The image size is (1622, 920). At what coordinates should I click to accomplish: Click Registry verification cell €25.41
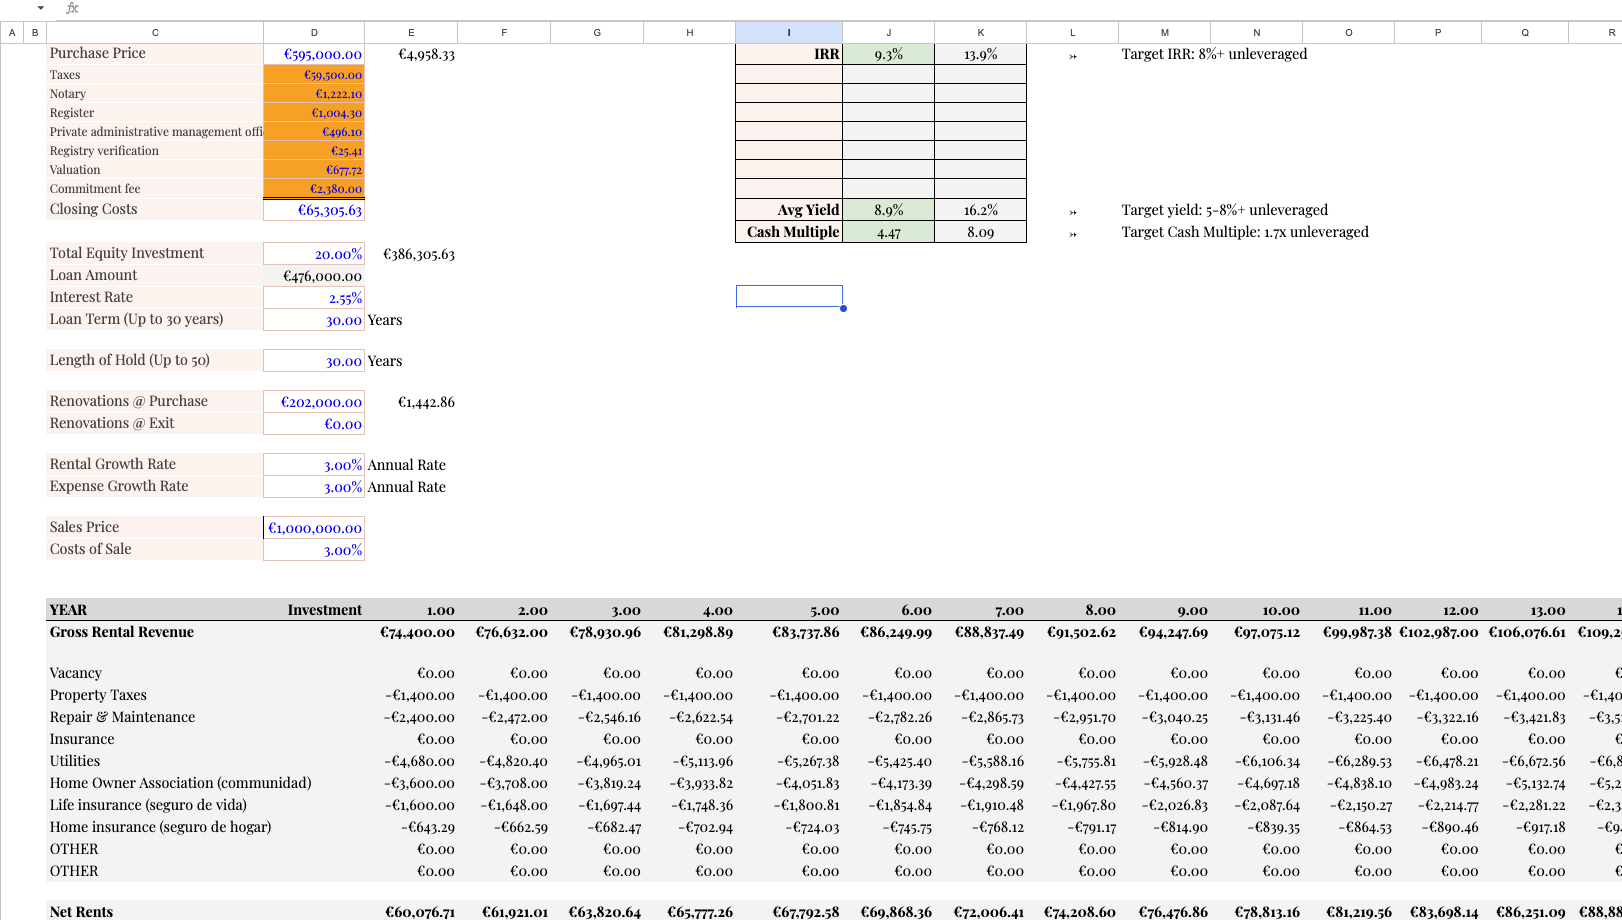(314, 151)
